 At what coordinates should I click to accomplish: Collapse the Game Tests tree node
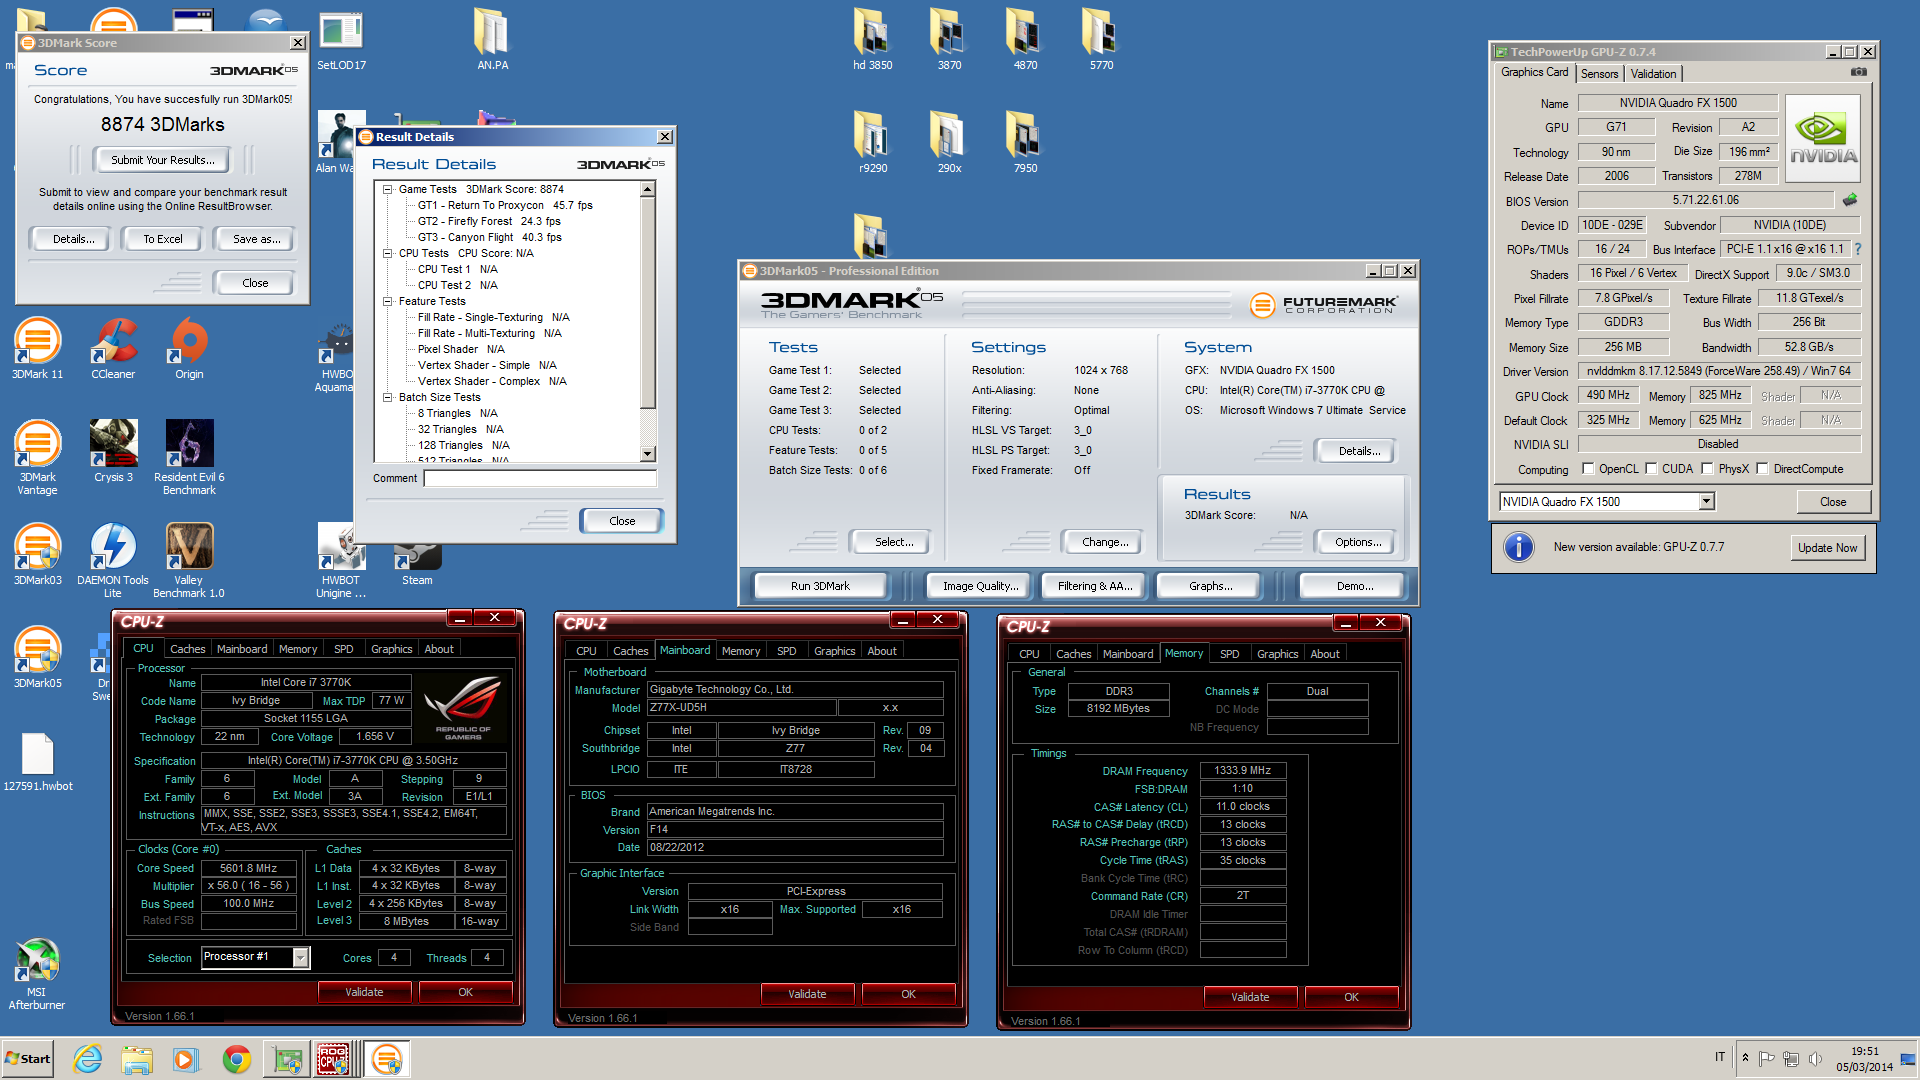click(387, 189)
